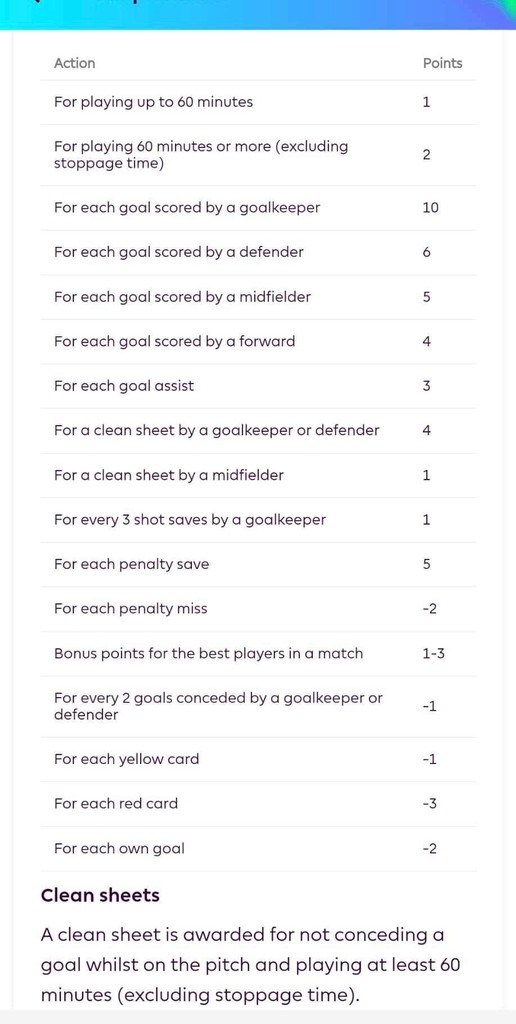Select the goal scored by a defender row

pos(258,253)
